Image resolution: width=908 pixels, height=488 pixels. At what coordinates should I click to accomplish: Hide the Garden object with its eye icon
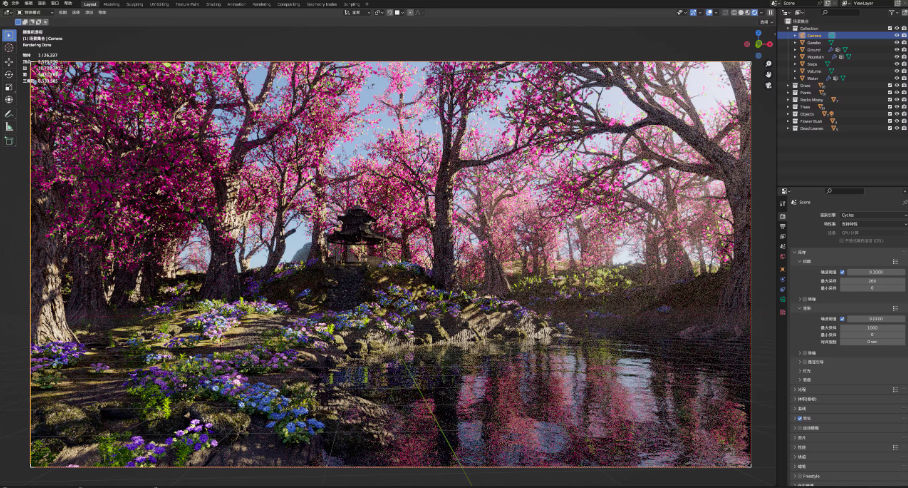(x=896, y=42)
